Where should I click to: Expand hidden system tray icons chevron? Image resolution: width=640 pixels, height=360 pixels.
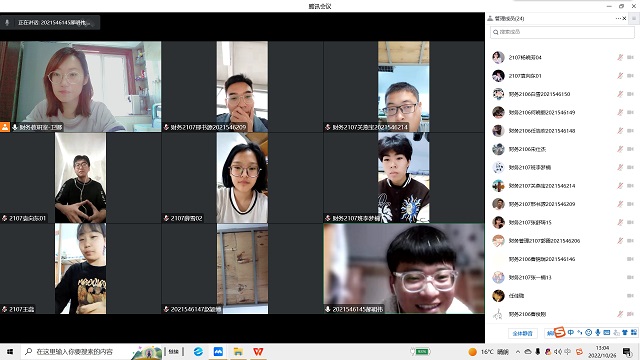point(518,351)
